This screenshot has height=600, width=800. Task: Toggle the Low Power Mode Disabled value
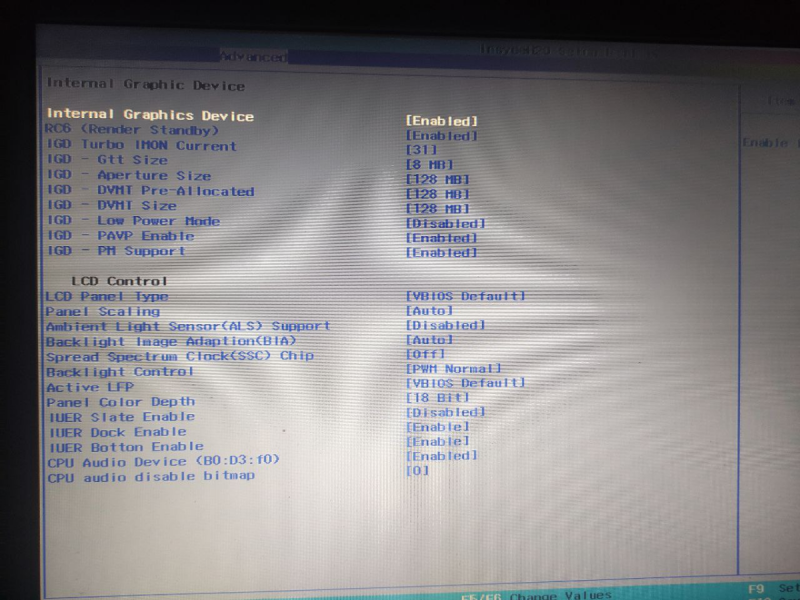coord(445,223)
